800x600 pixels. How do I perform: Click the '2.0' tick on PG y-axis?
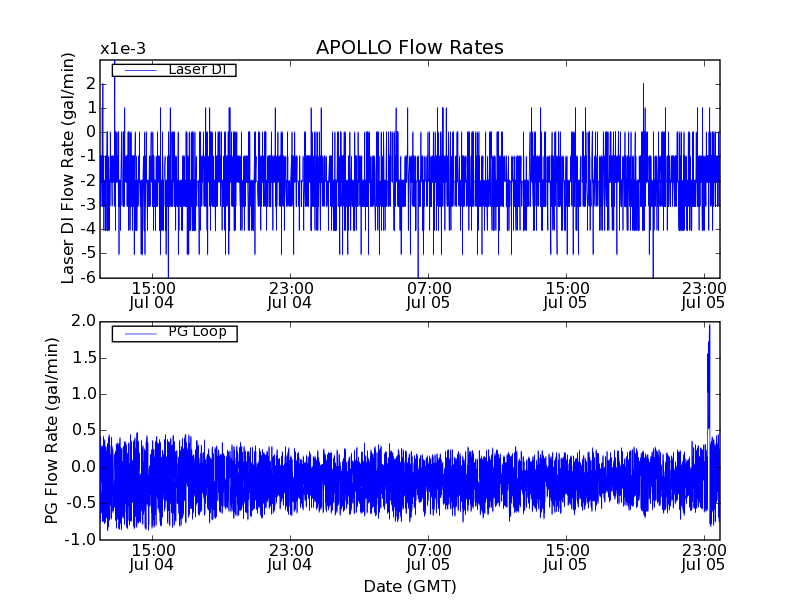[x=84, y=321]
